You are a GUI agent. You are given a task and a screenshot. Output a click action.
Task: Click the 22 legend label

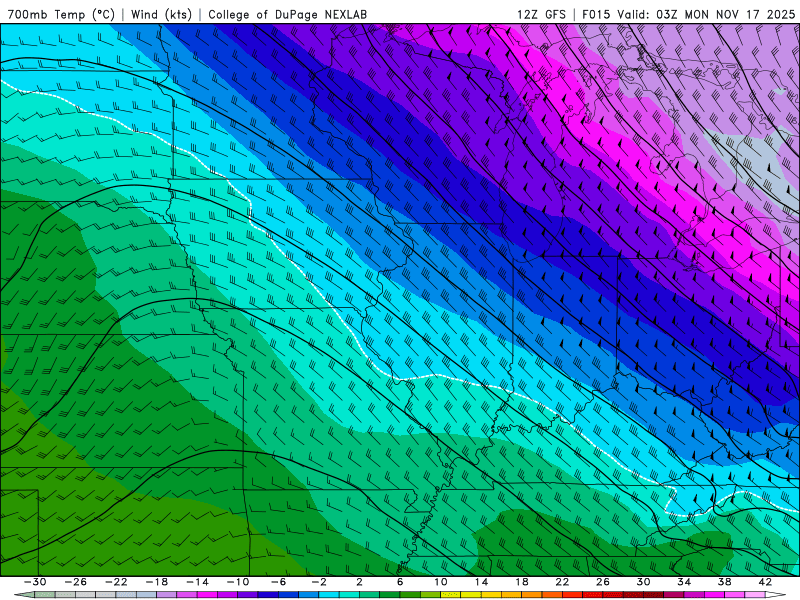tap(562, 582)
